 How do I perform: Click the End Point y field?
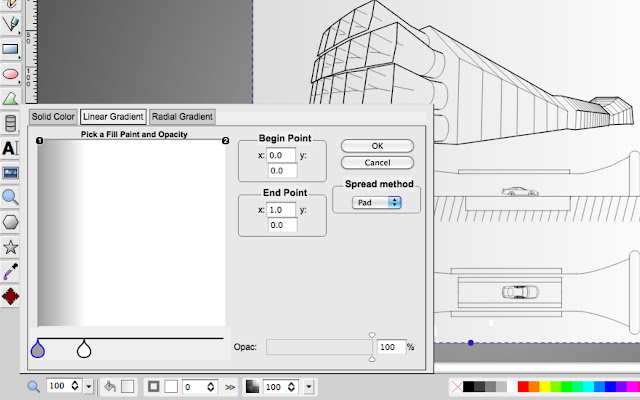tap(282, 225)
